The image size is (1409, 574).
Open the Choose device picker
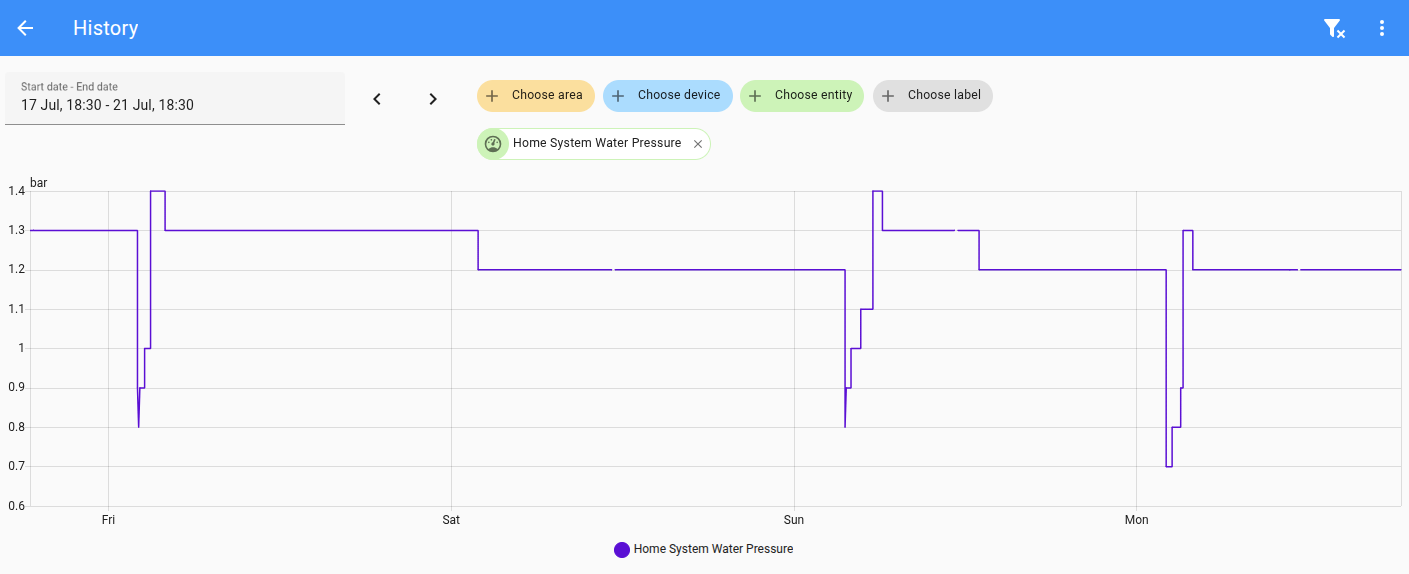pyautogui.click(x=668, y=96)
